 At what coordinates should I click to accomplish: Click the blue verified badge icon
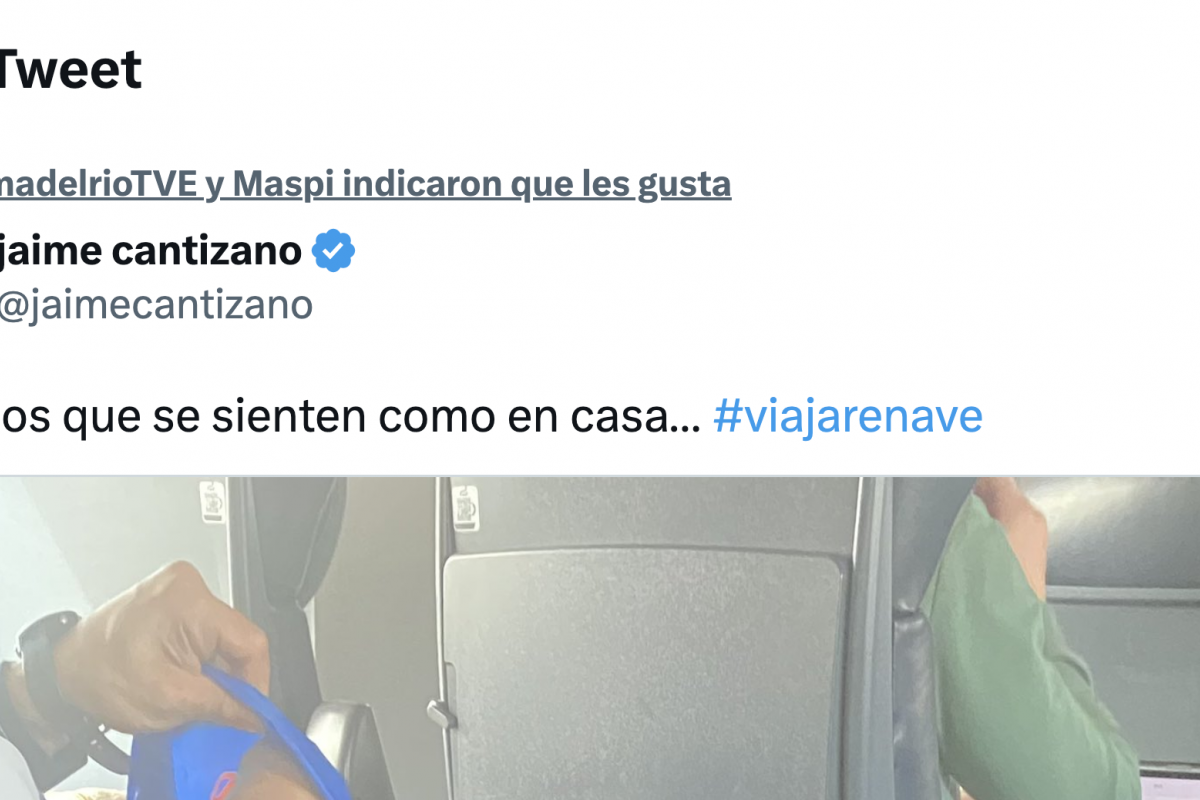(334, 251)
